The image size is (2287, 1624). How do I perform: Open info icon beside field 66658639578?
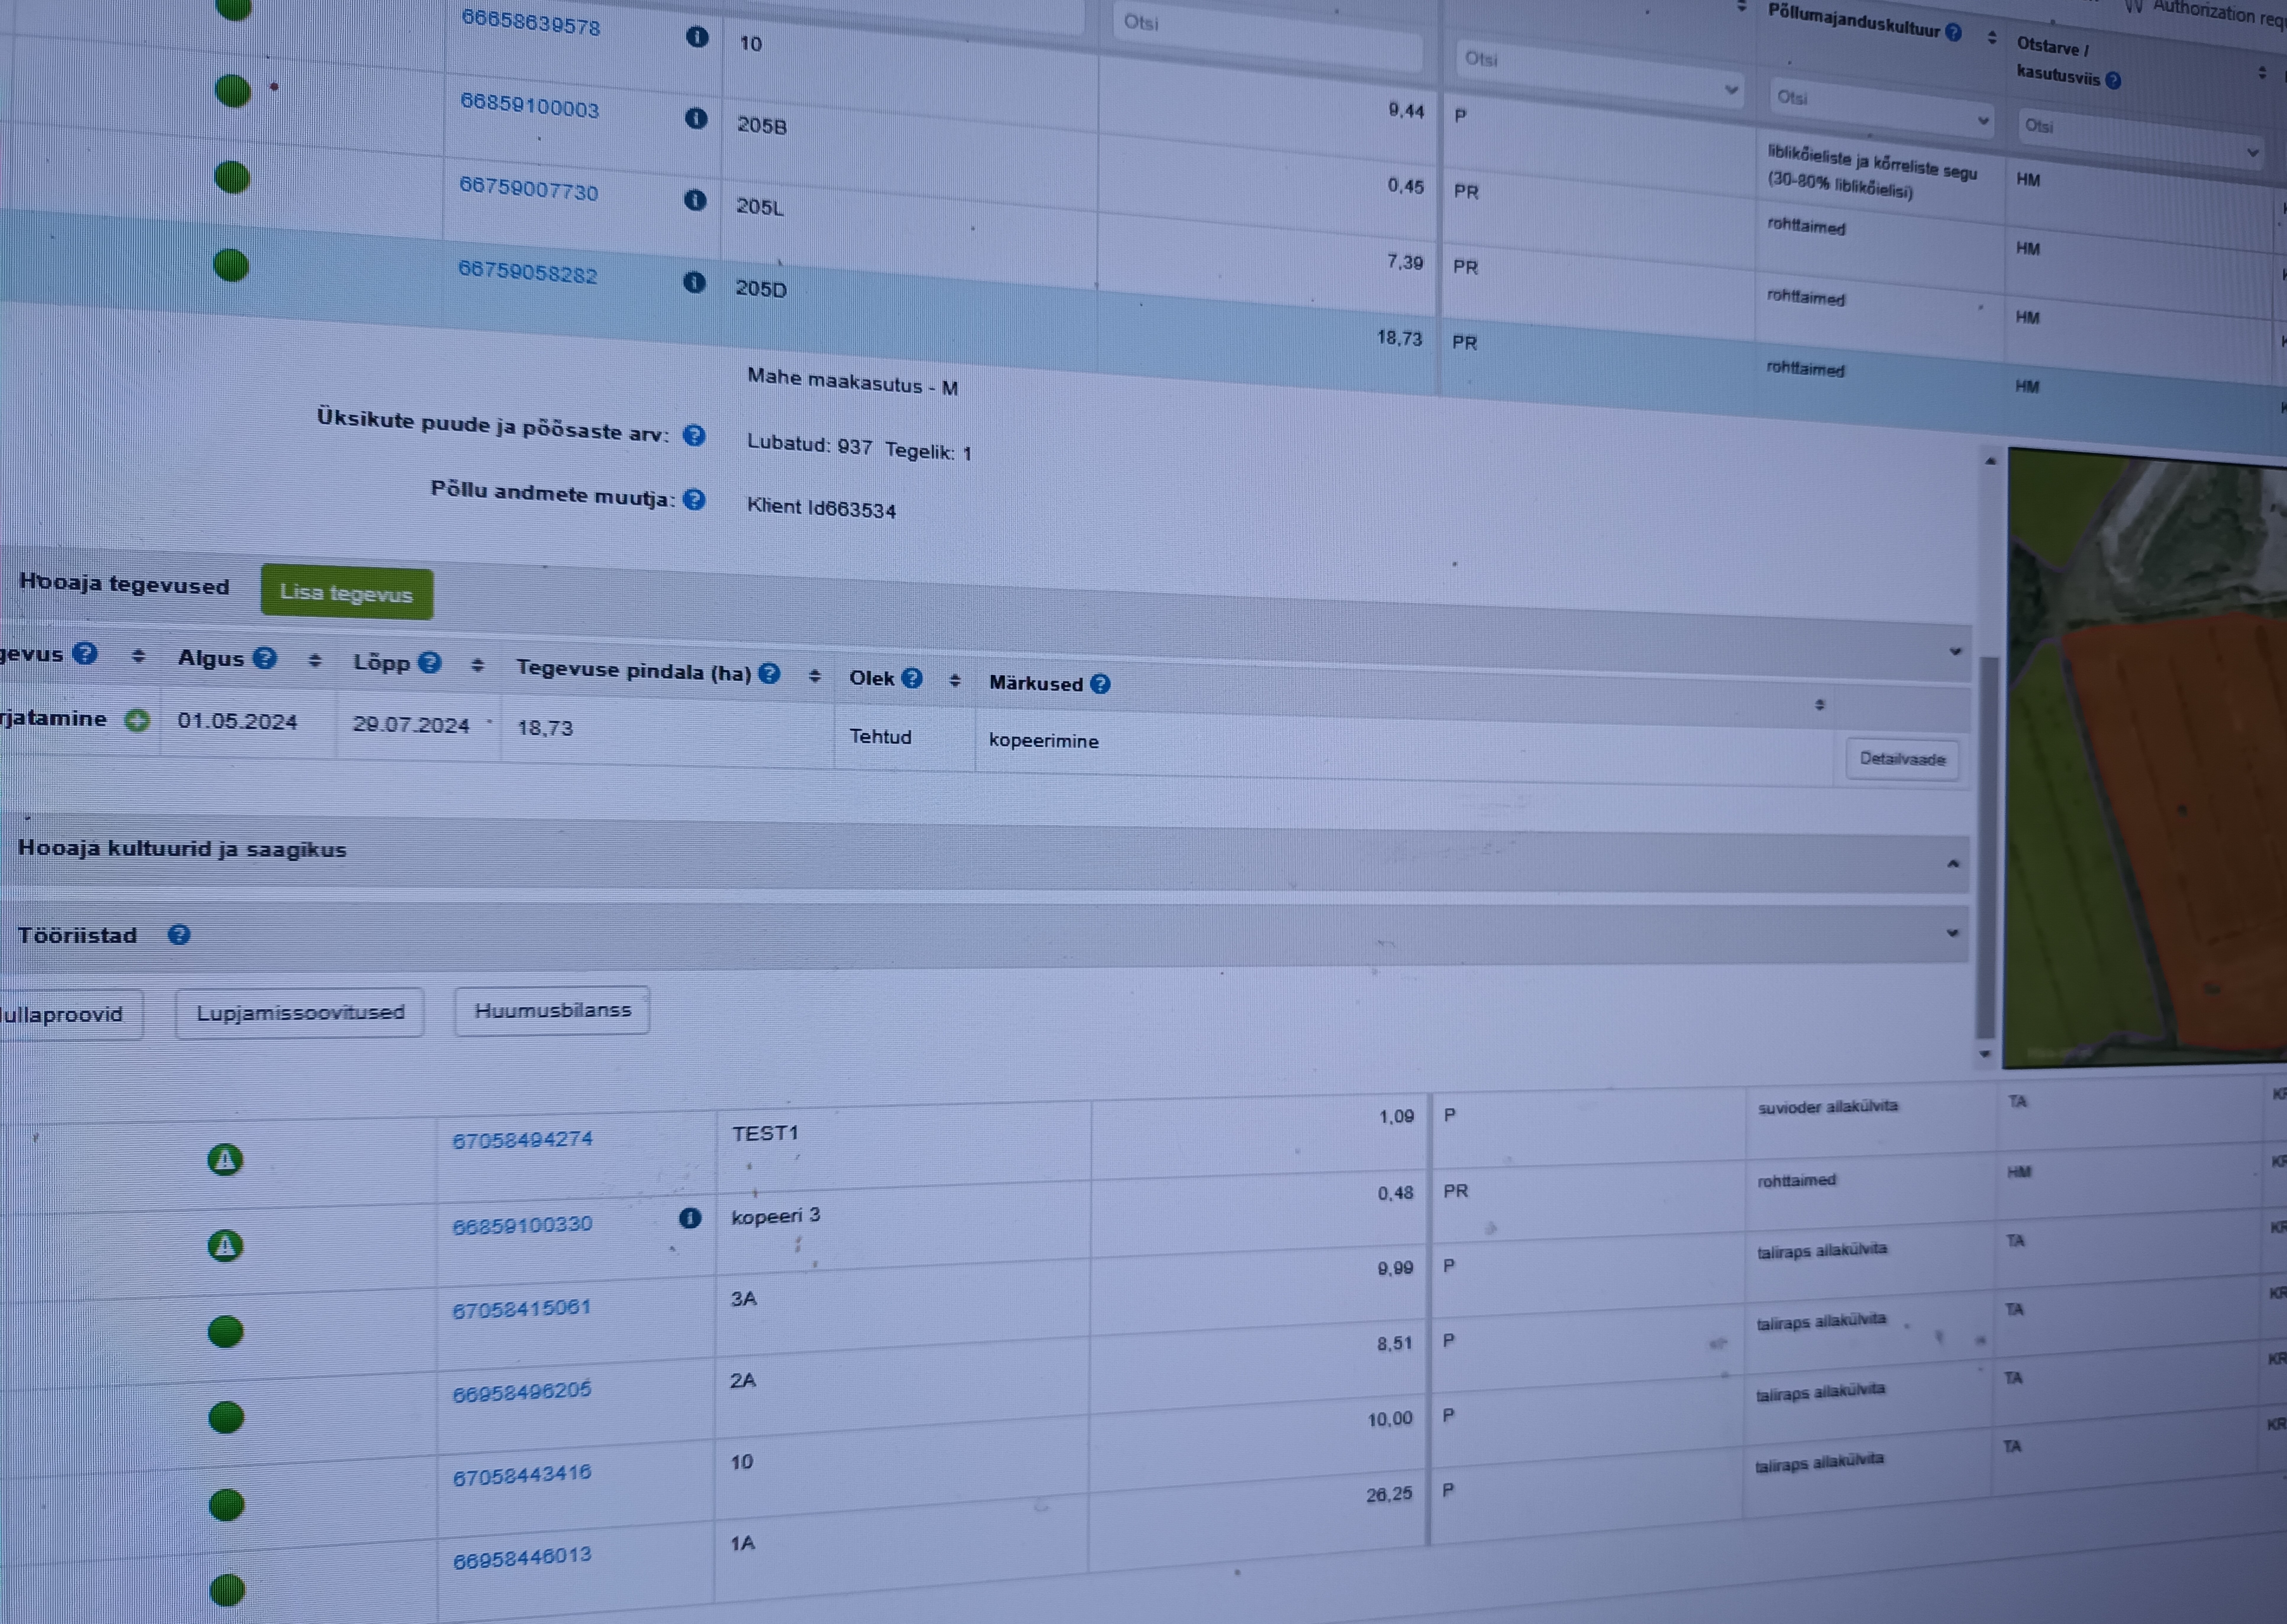697,37
